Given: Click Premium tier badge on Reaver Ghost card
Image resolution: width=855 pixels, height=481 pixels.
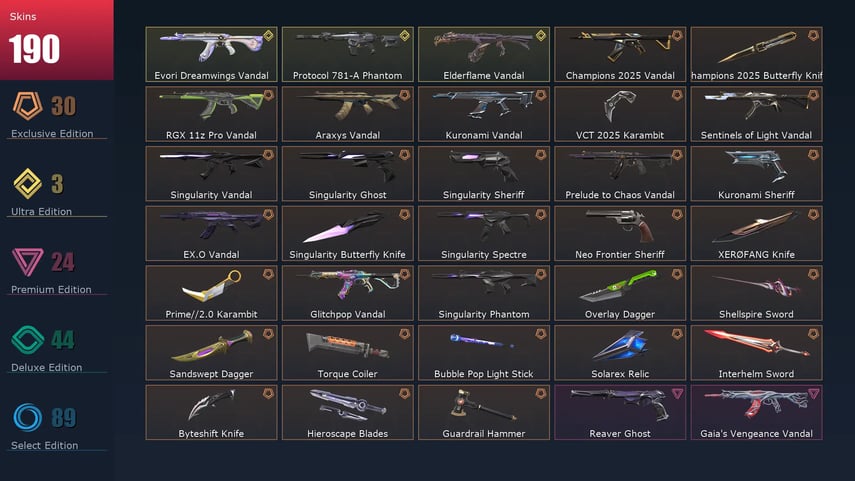Looking at the screenshot, I should pyautogui.click(x=677, y=394).
